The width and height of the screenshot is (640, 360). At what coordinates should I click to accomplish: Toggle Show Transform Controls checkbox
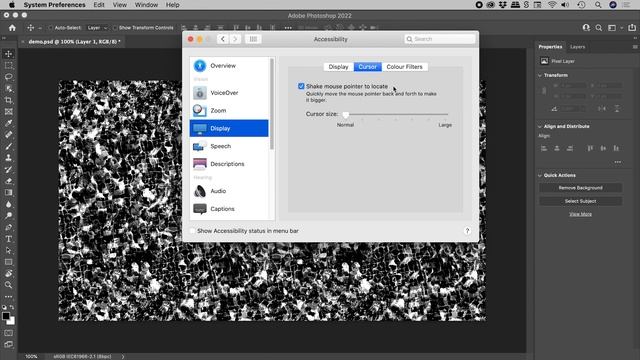tap(115, 28)
